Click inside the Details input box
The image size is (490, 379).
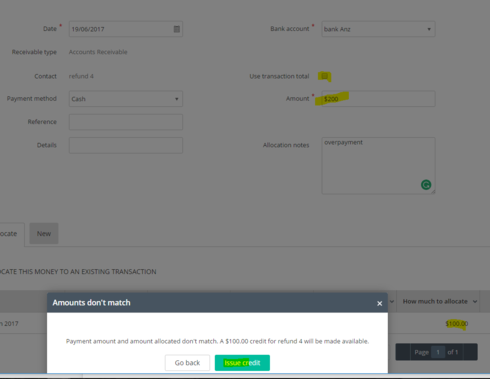pyautogui.click(x=126, y=145)
